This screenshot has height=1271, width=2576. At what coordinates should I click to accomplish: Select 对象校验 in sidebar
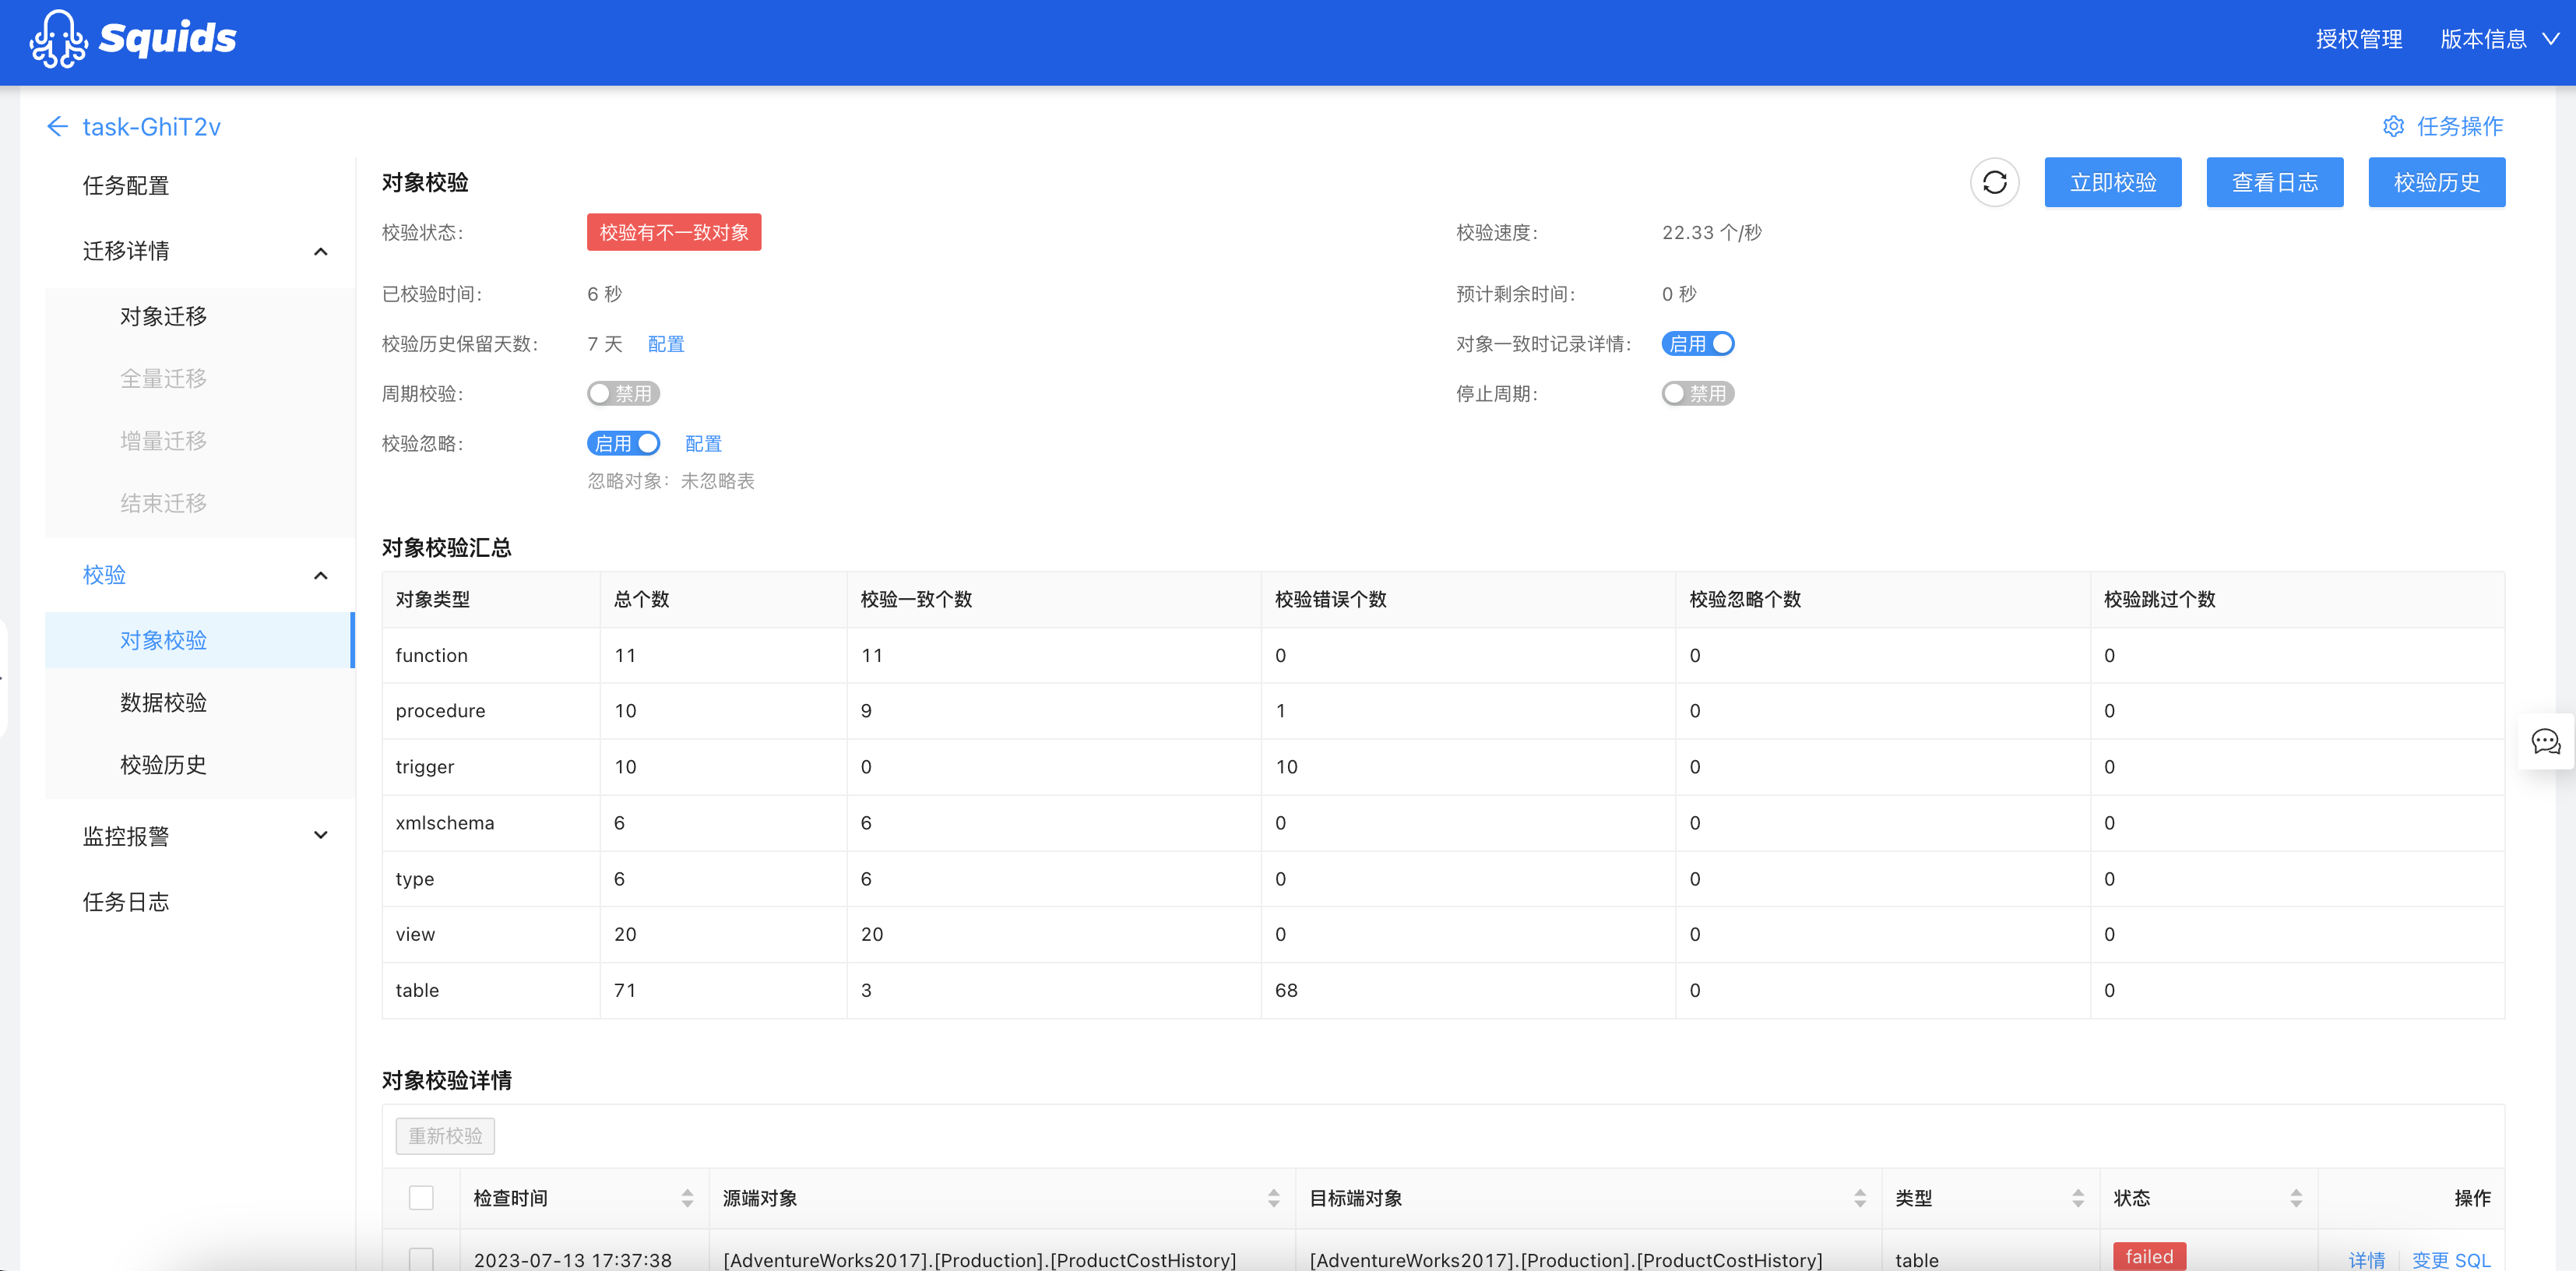click(200, 640)
